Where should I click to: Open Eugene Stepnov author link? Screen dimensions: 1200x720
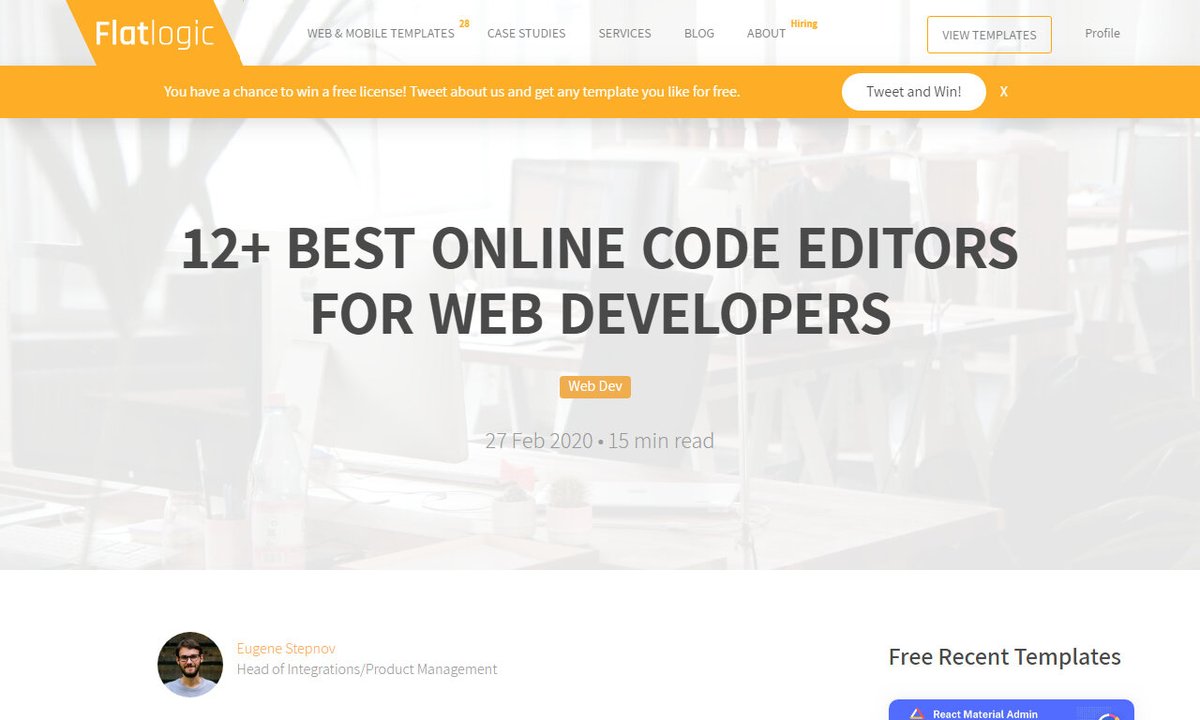(x=286, y=648)
